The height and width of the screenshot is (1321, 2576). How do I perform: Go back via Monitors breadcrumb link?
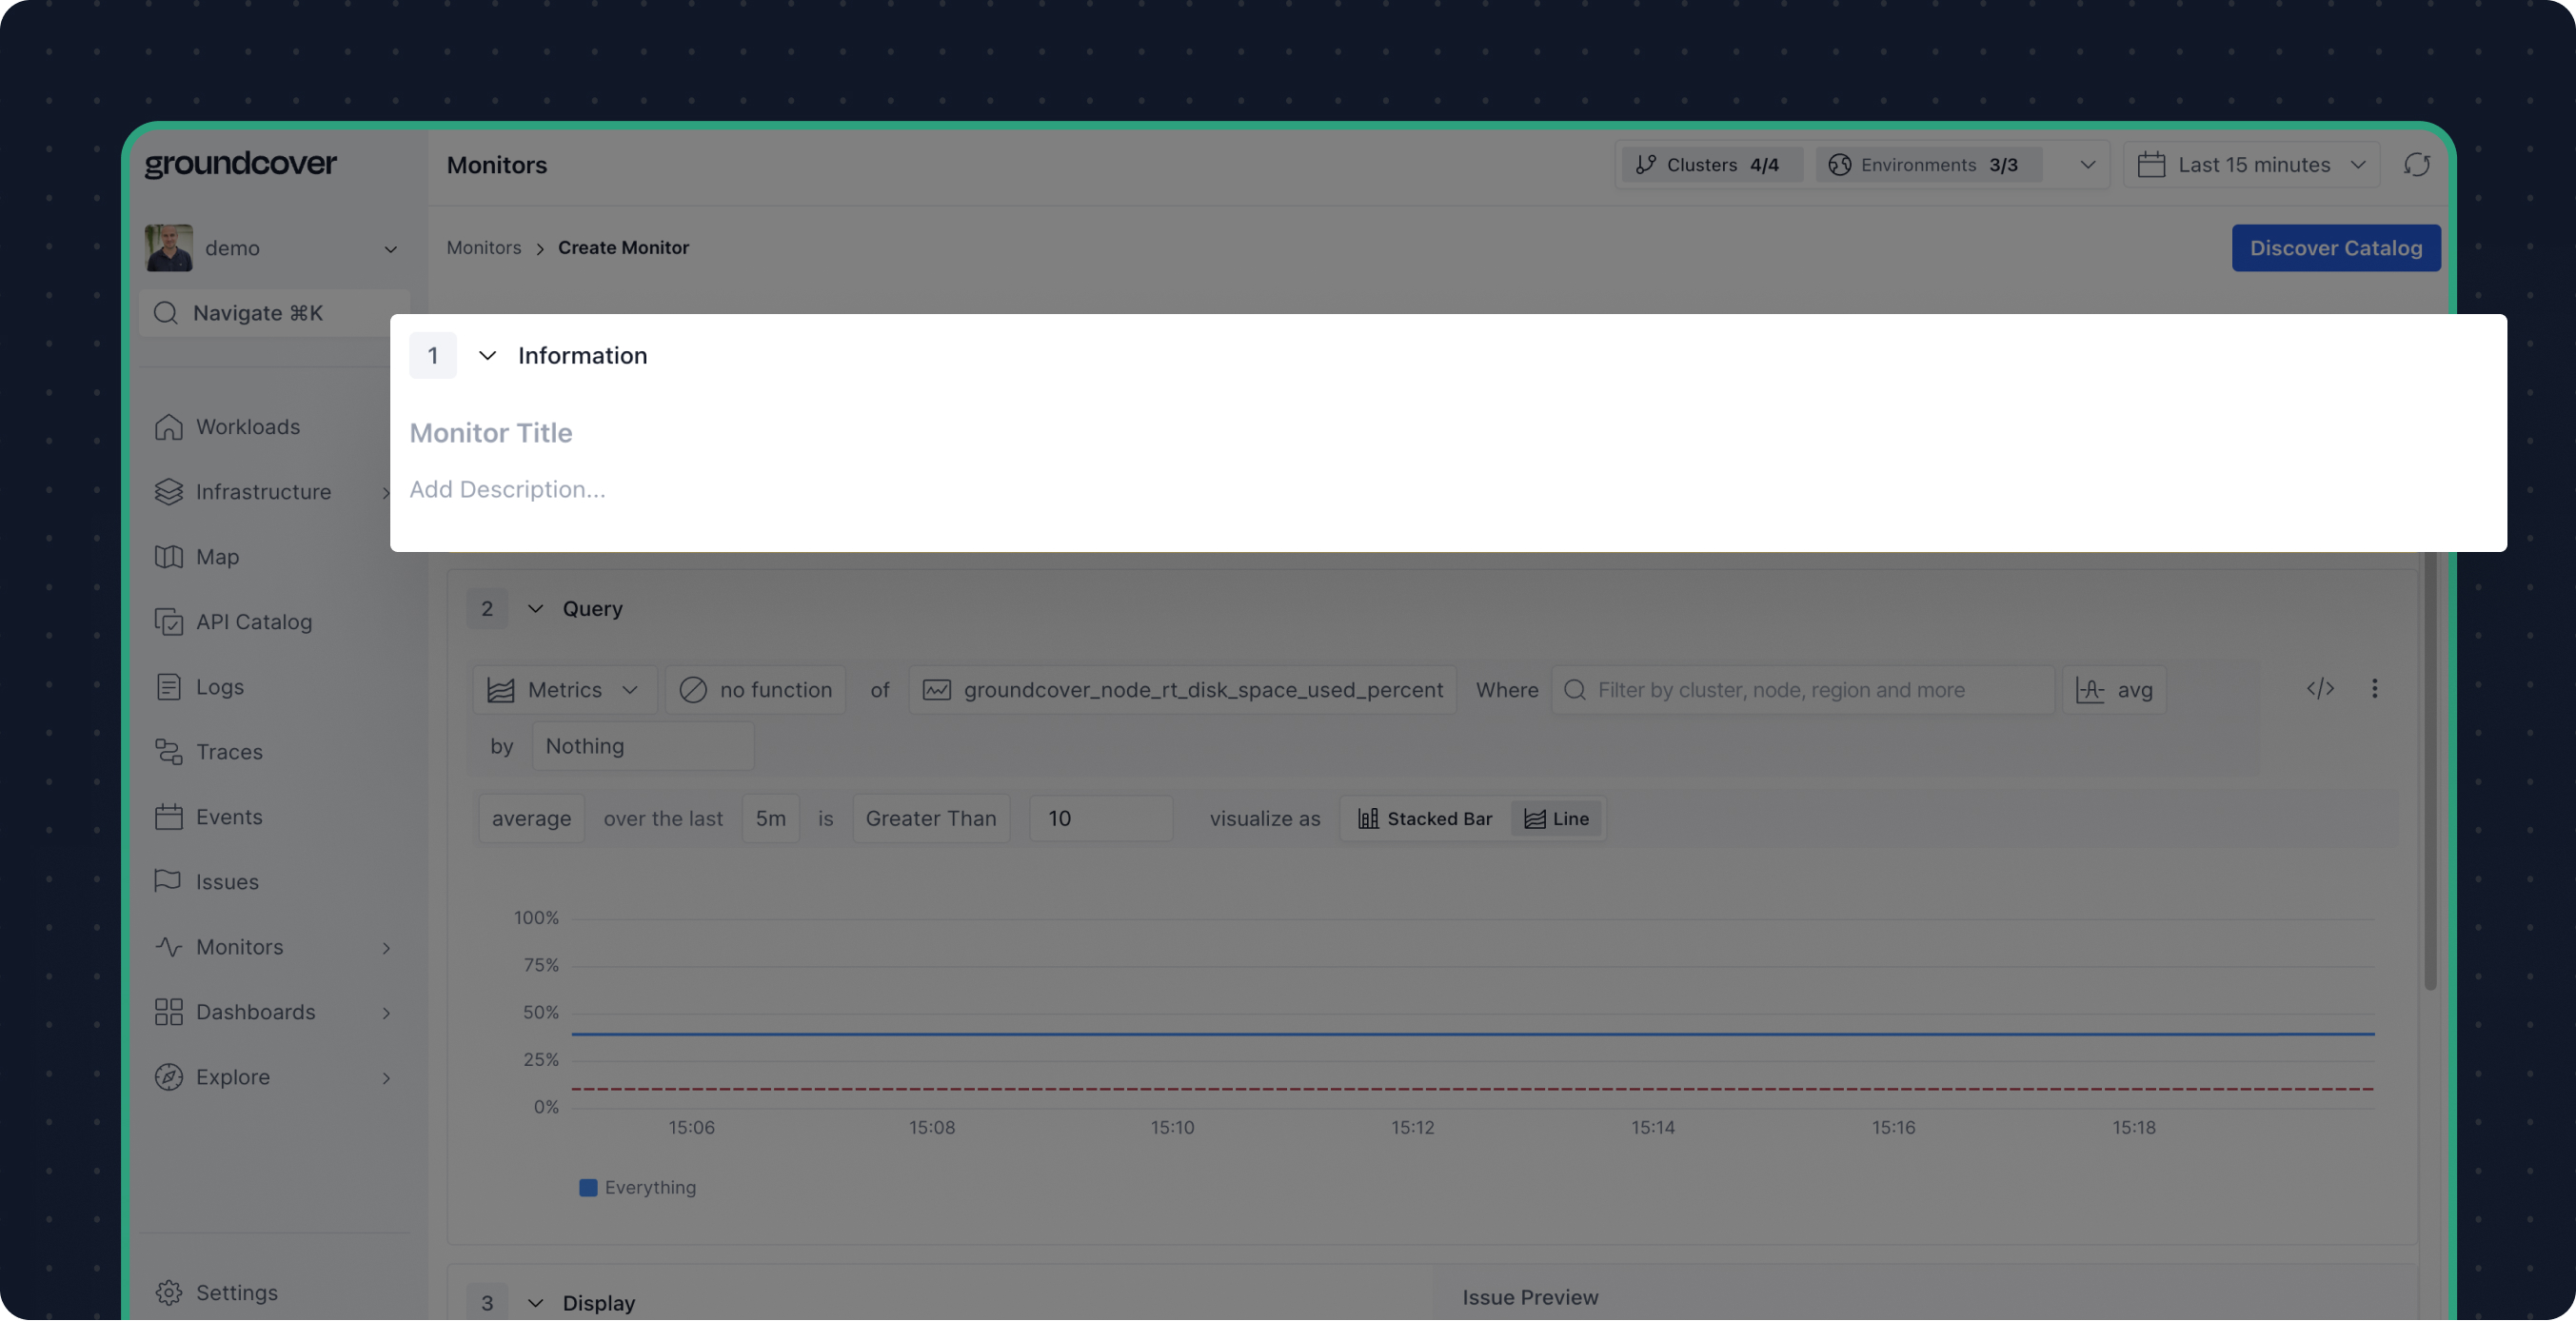point(484,248)
